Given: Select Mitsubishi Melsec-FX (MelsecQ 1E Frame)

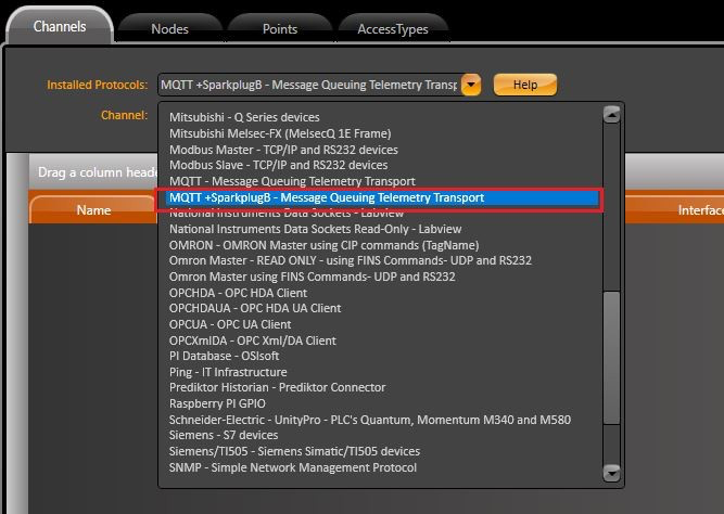Looking at the screenshot, I should (x=280, y=133).
